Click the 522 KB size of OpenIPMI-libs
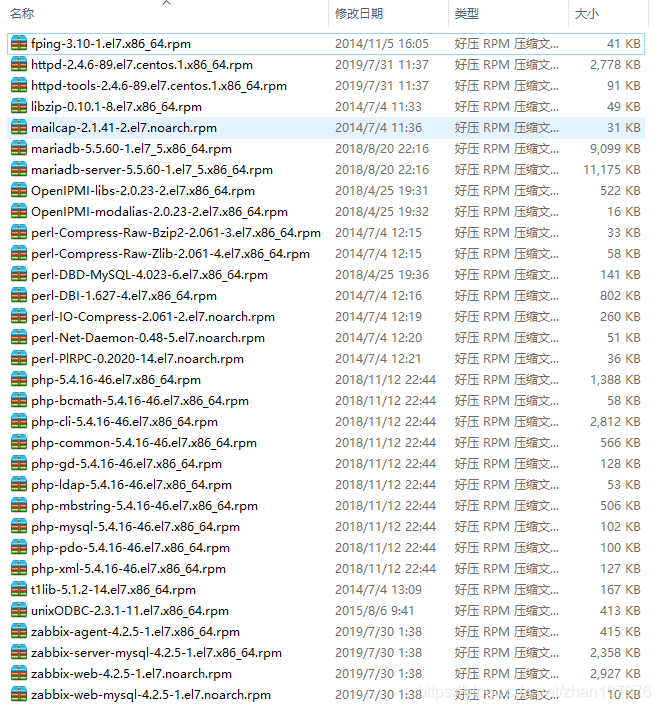The width and height of the screenshot is (661, 710). click(620, 191)
